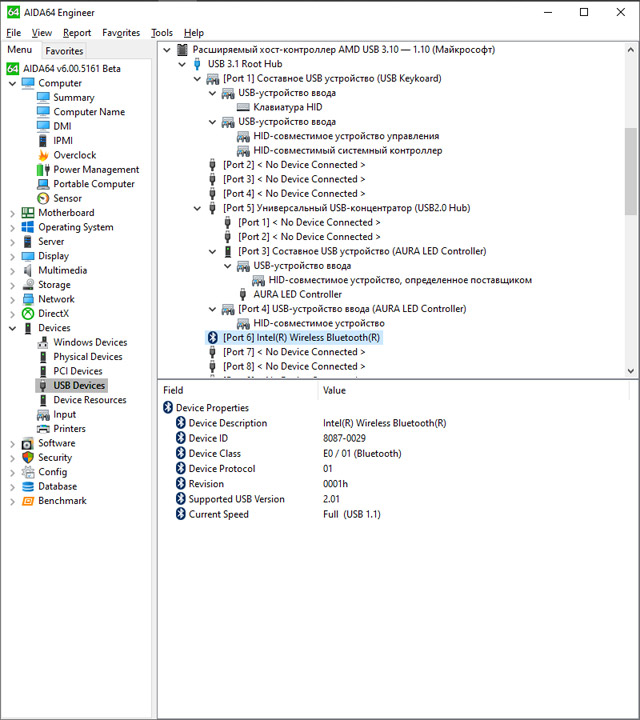Select the DirectX Xbox icon
Viewport: 640px width, 720px height.
click(x=28, y=313)
